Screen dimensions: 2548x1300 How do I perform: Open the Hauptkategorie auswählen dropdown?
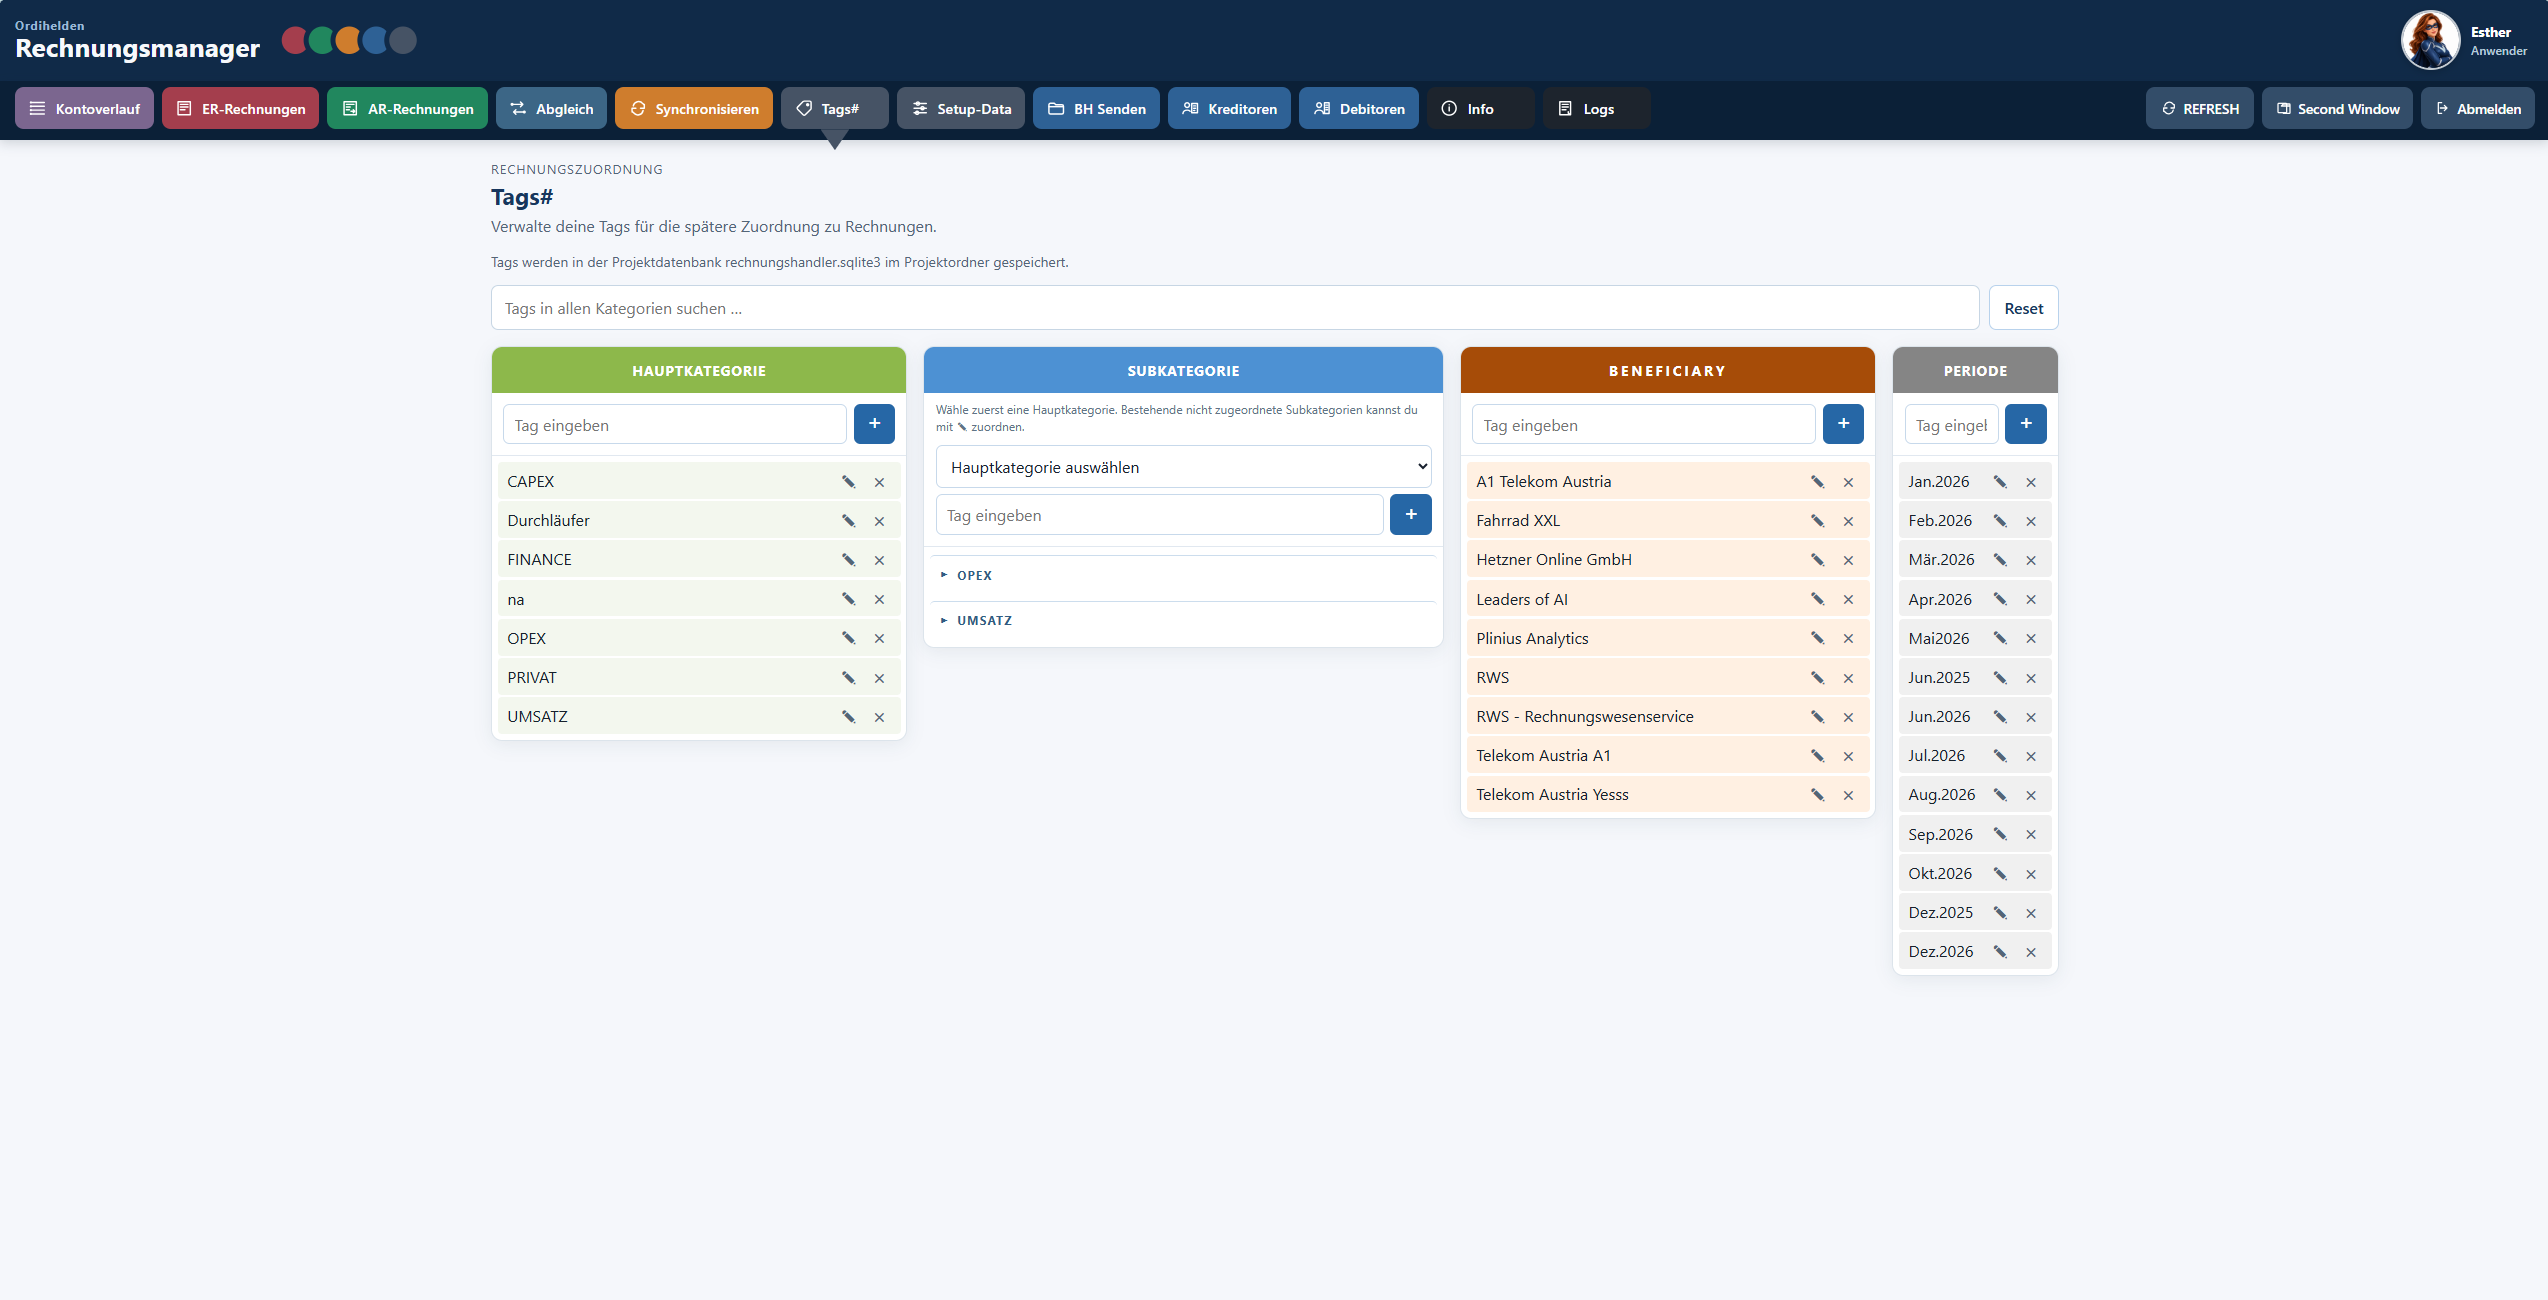[x=1183, y=467]
